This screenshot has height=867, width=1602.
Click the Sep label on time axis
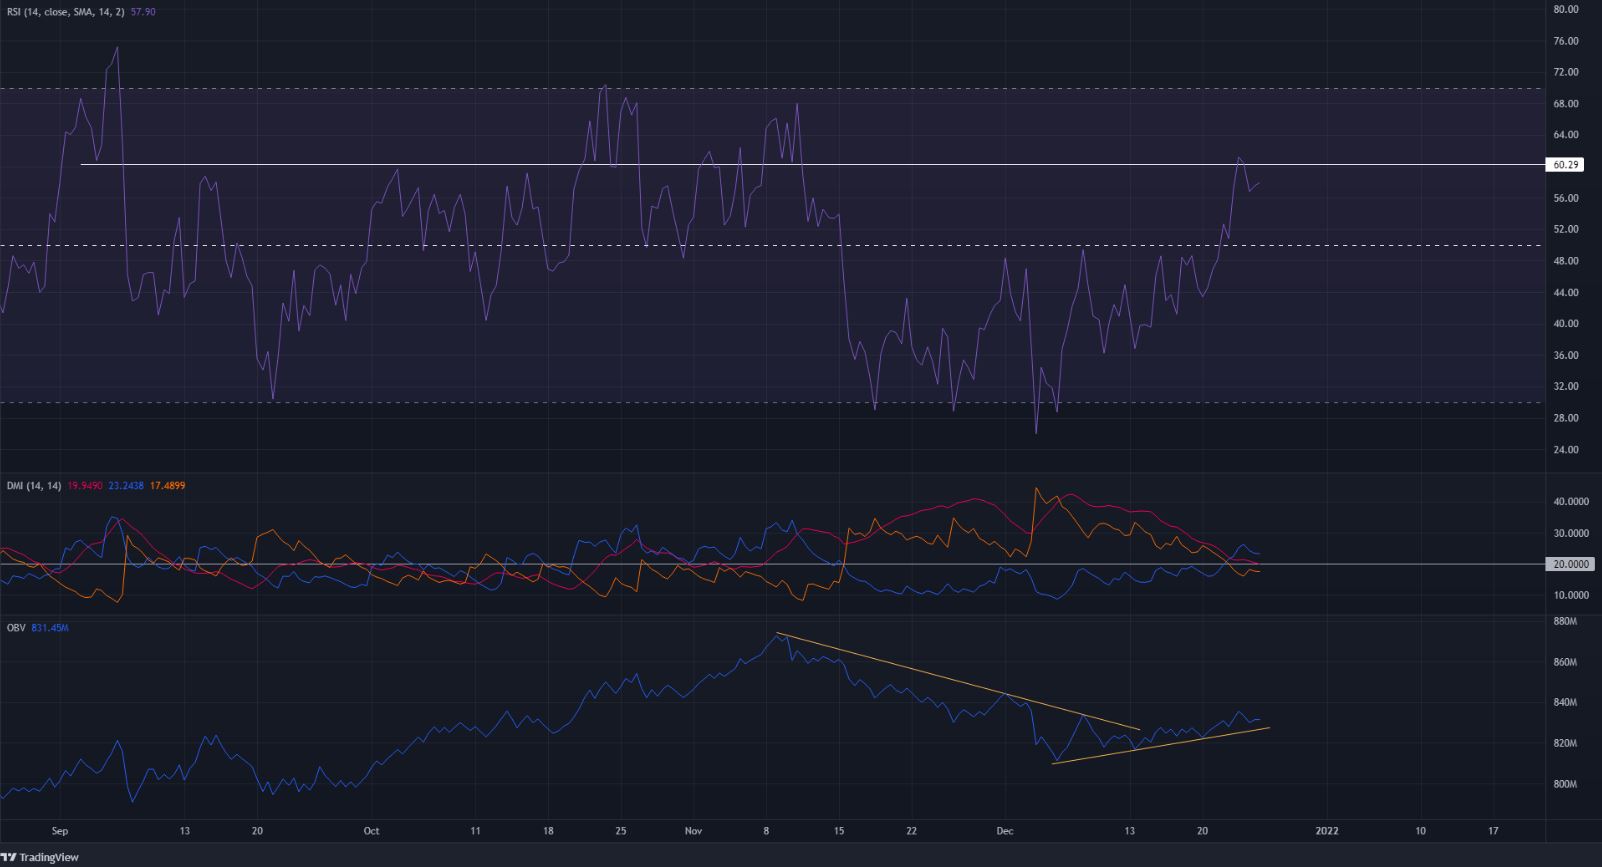(60, 831)
